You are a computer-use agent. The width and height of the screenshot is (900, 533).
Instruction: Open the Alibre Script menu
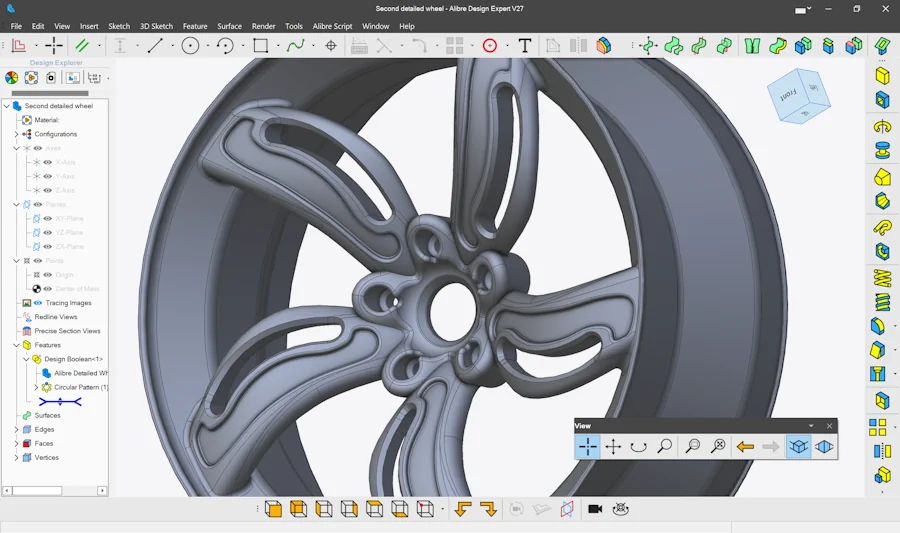[x=332, y=26]
